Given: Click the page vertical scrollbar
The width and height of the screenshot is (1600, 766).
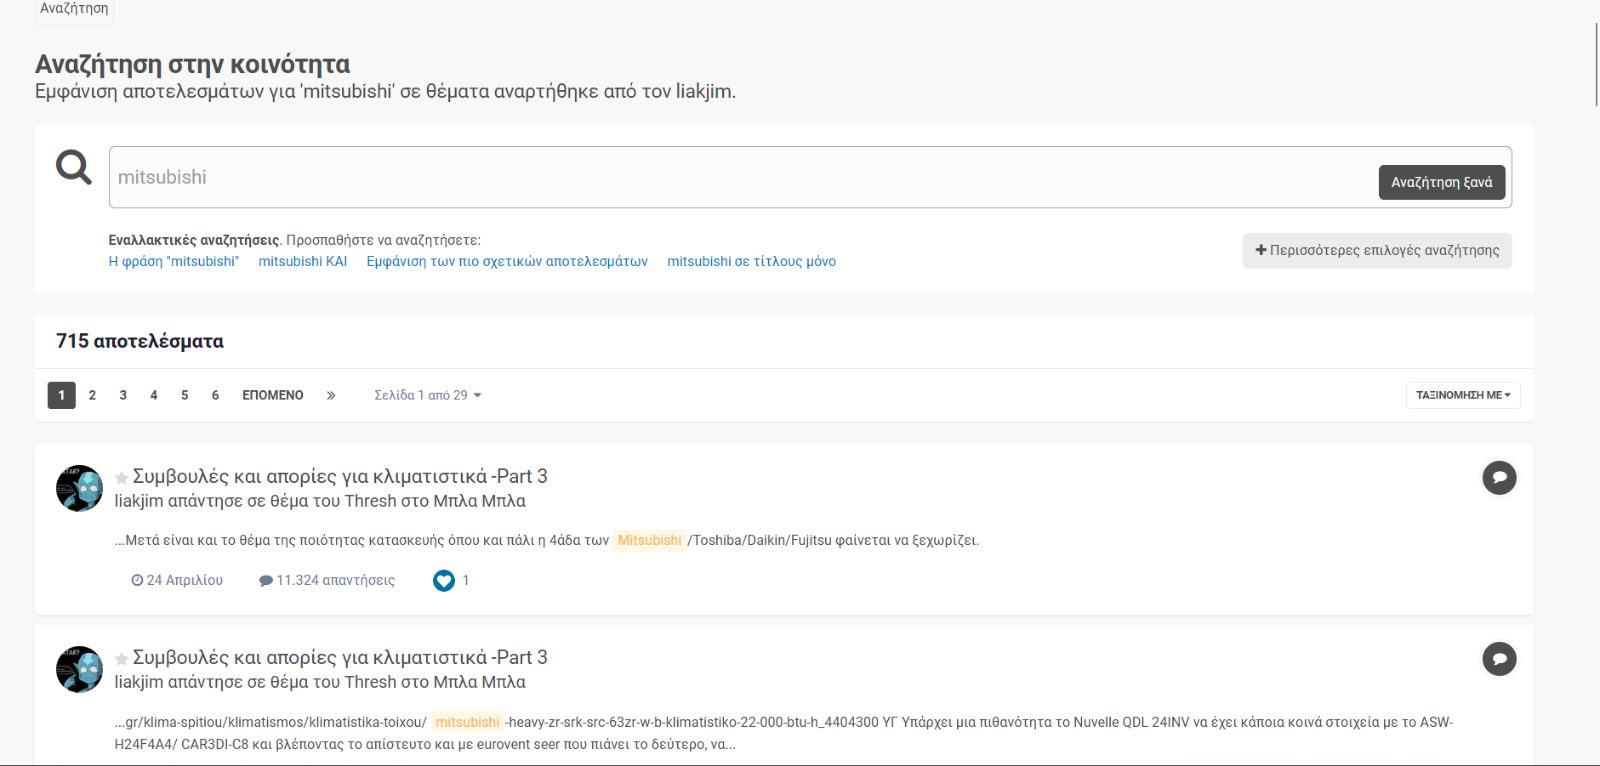Looking at the screenshot, I should [1596, 64].
